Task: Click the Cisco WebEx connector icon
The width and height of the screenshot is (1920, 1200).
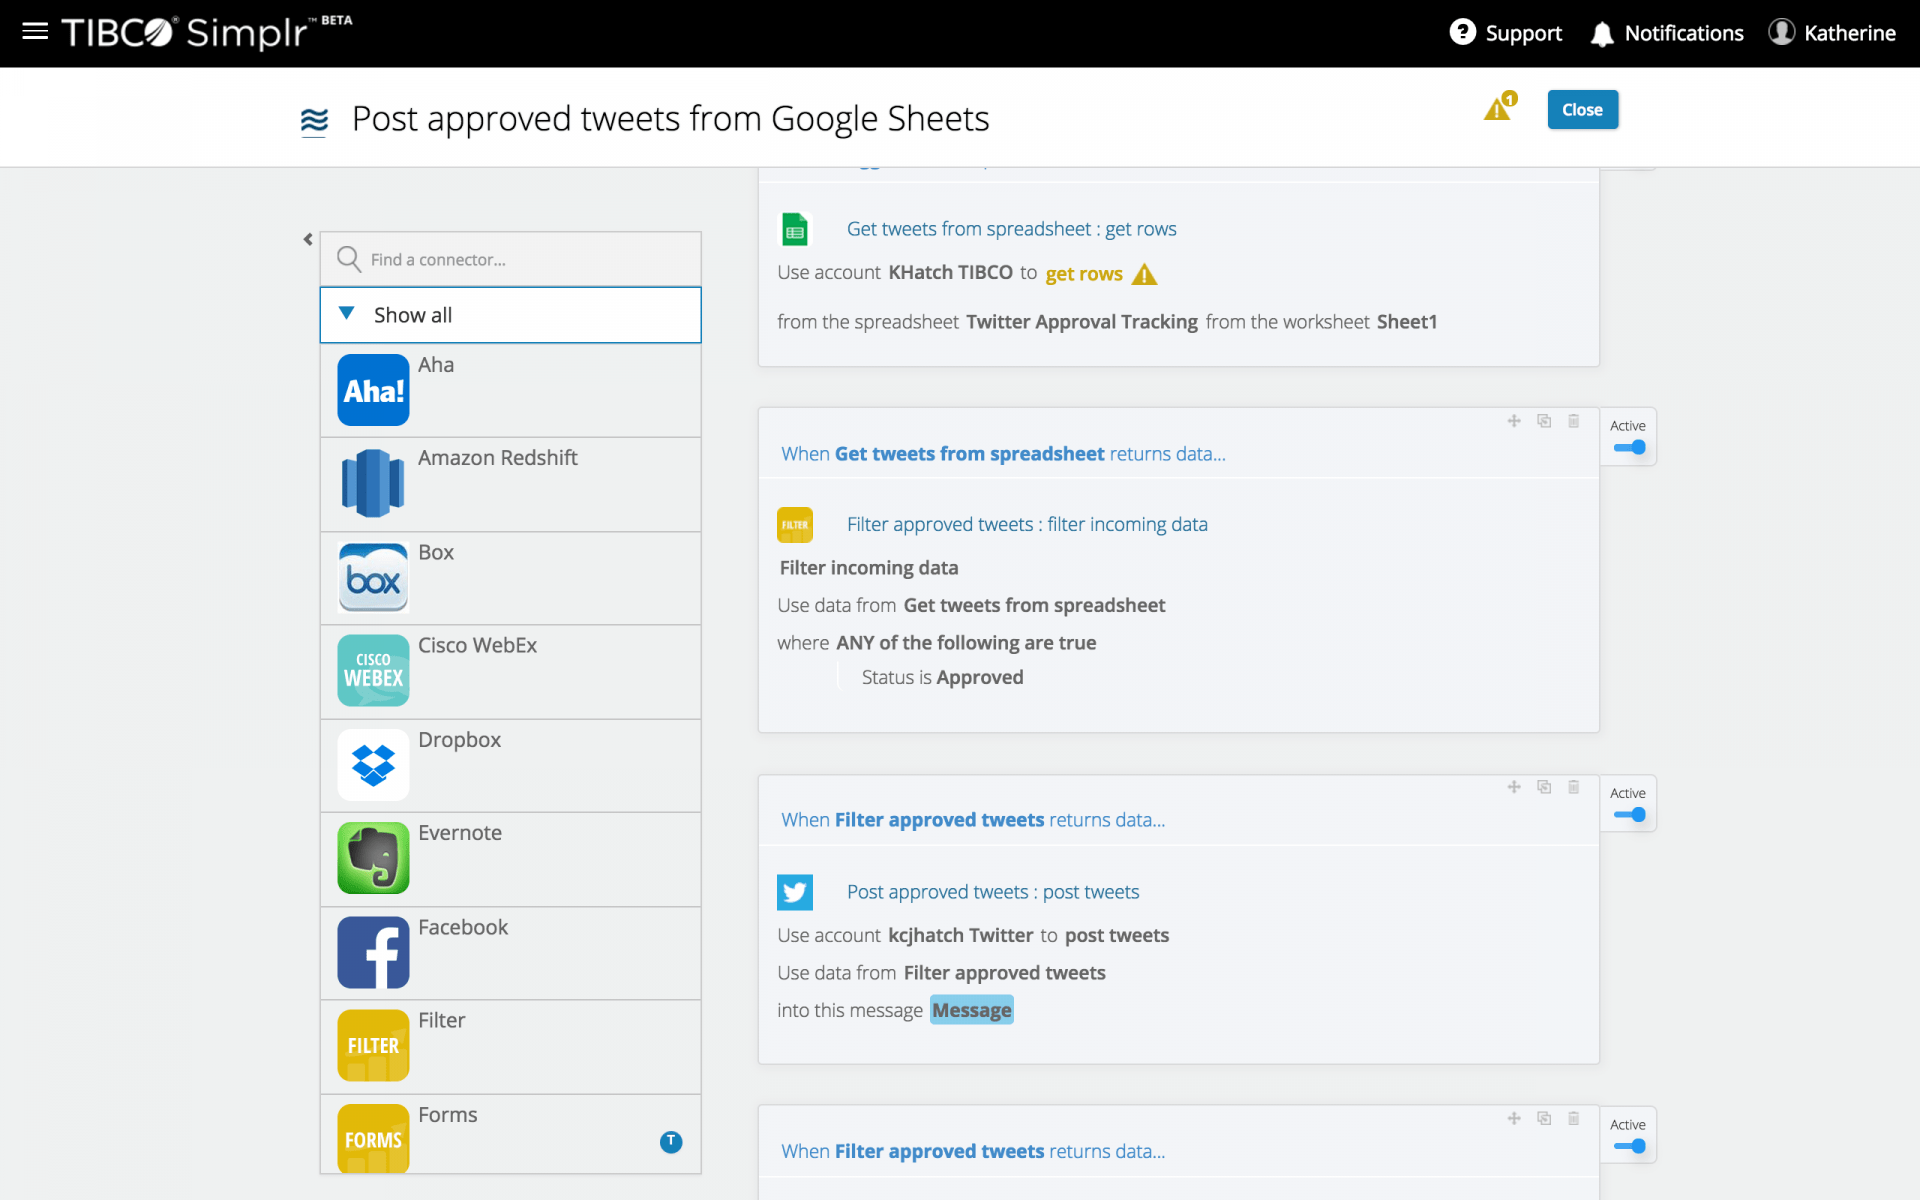Action: (x=372, y=671)
